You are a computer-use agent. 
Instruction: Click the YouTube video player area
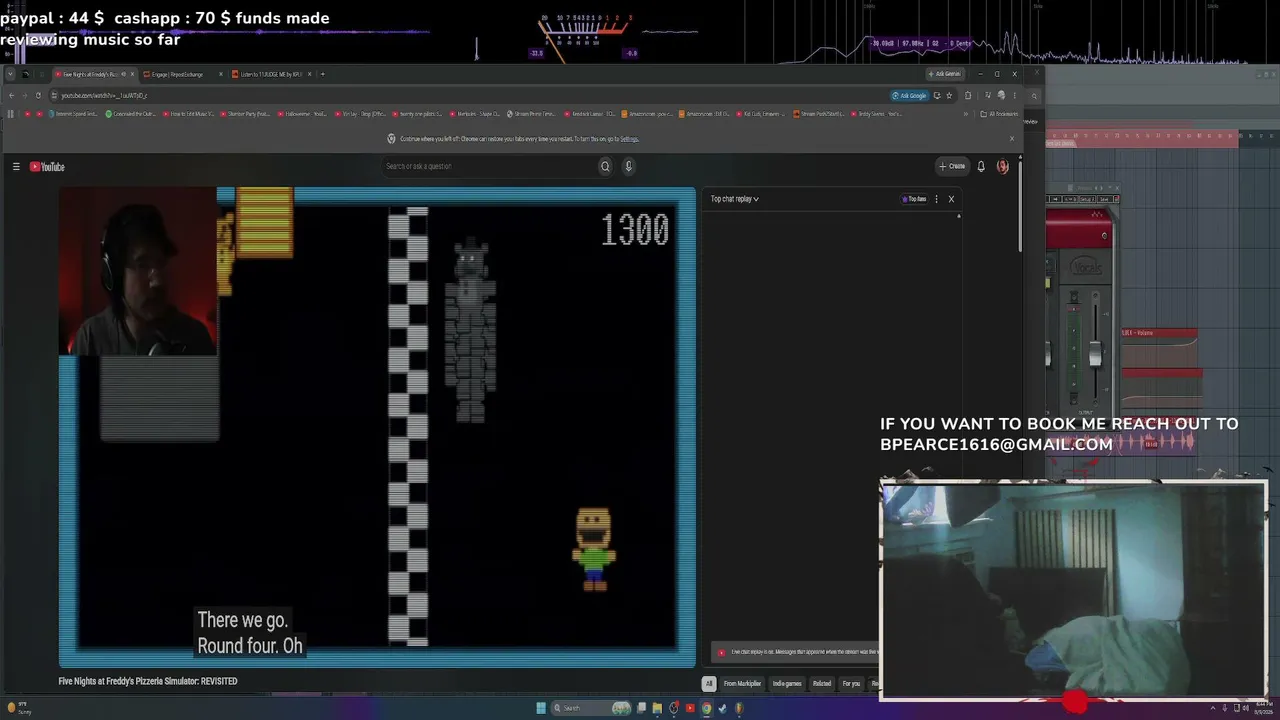click(377, 427)
